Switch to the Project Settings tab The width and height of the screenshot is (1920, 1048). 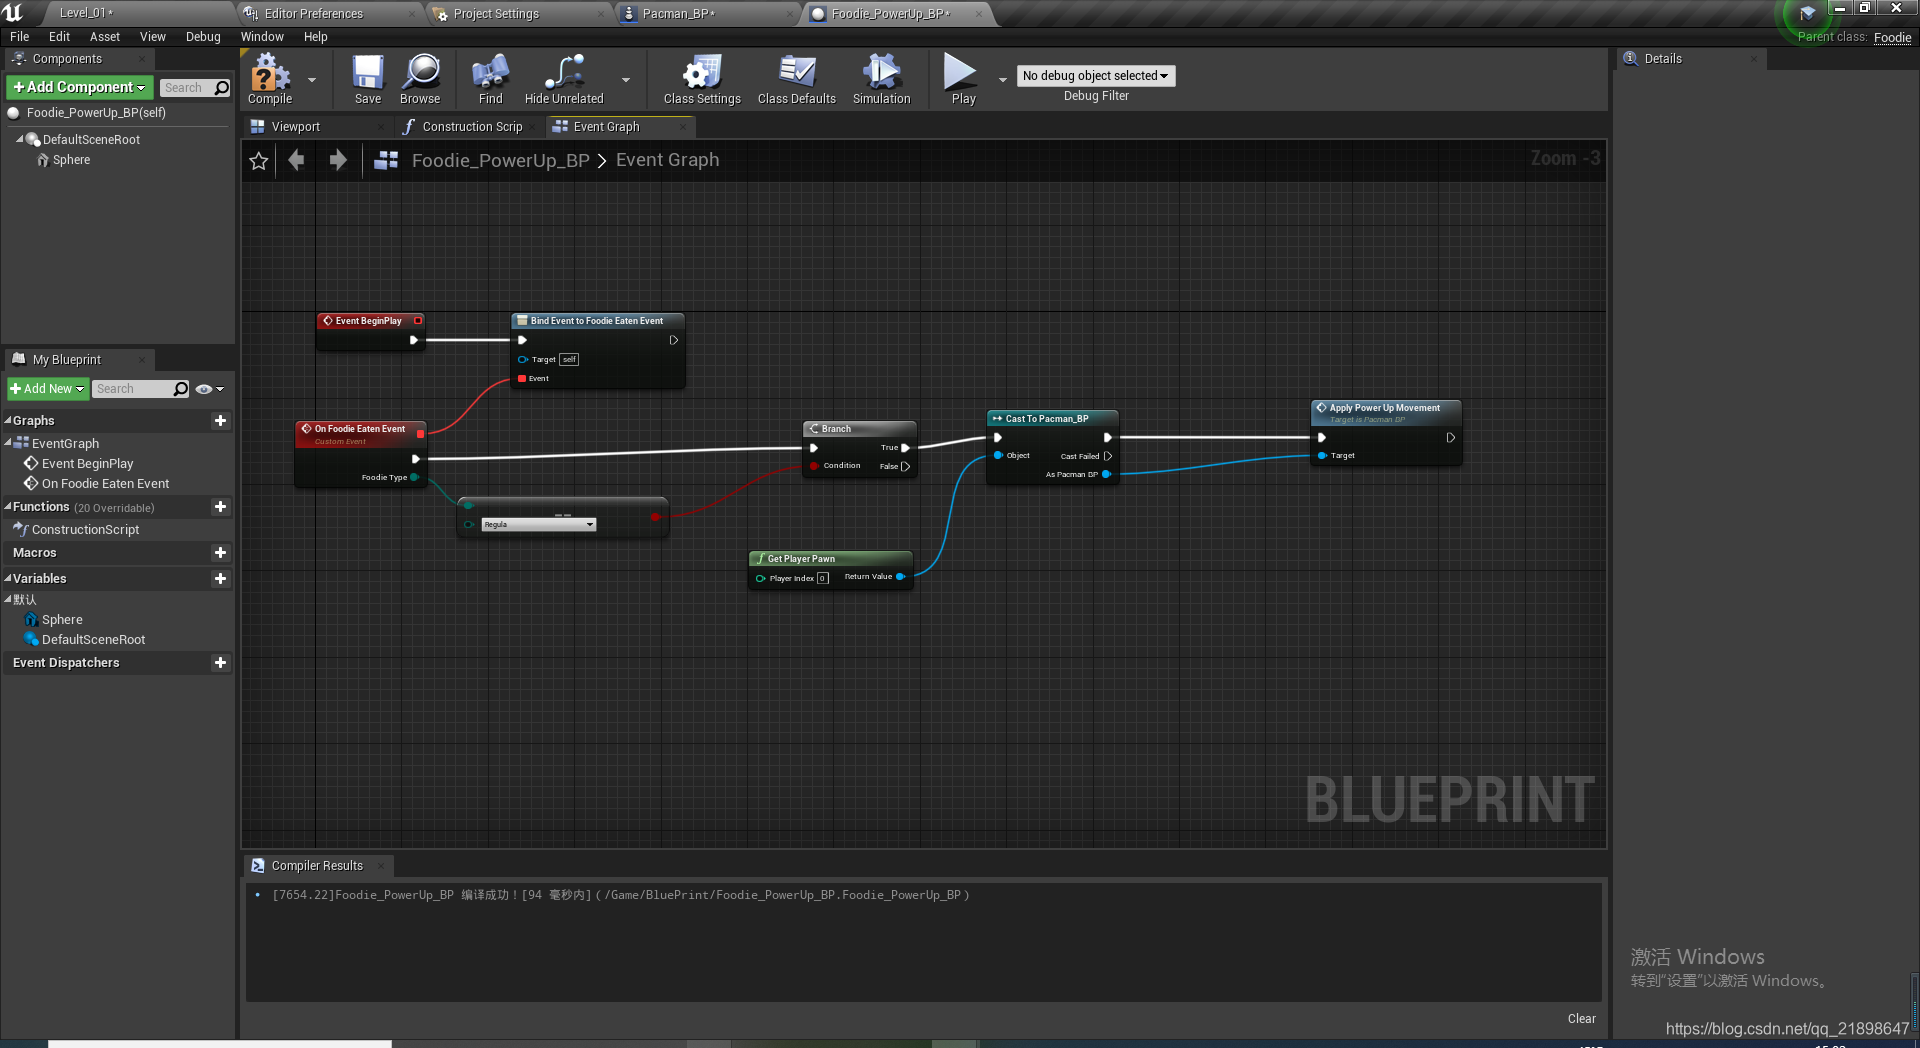click(496, 14)
